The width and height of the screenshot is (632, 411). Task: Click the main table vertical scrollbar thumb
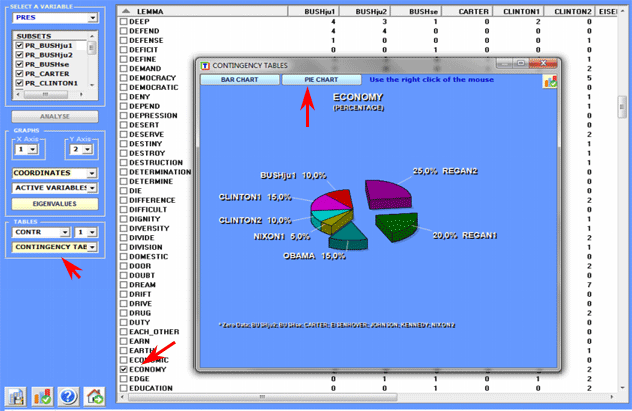623,107
